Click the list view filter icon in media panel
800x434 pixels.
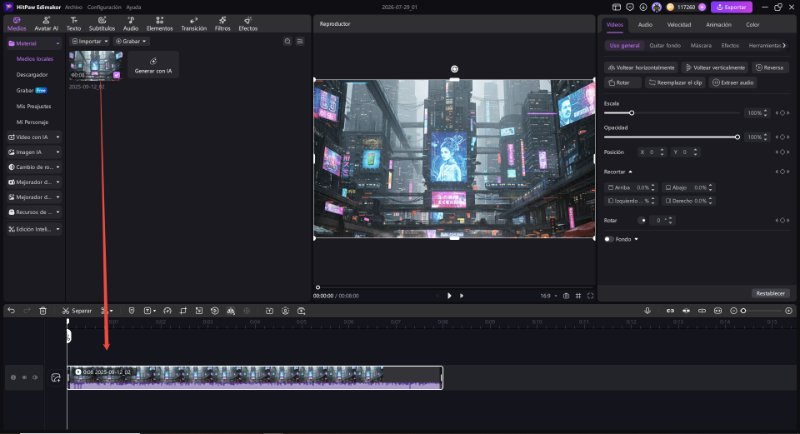pos(300,41)
